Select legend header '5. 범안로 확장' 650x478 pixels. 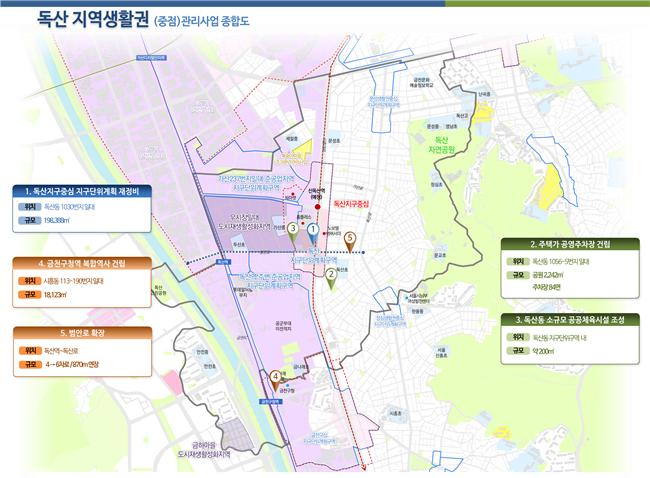[82, 333]
